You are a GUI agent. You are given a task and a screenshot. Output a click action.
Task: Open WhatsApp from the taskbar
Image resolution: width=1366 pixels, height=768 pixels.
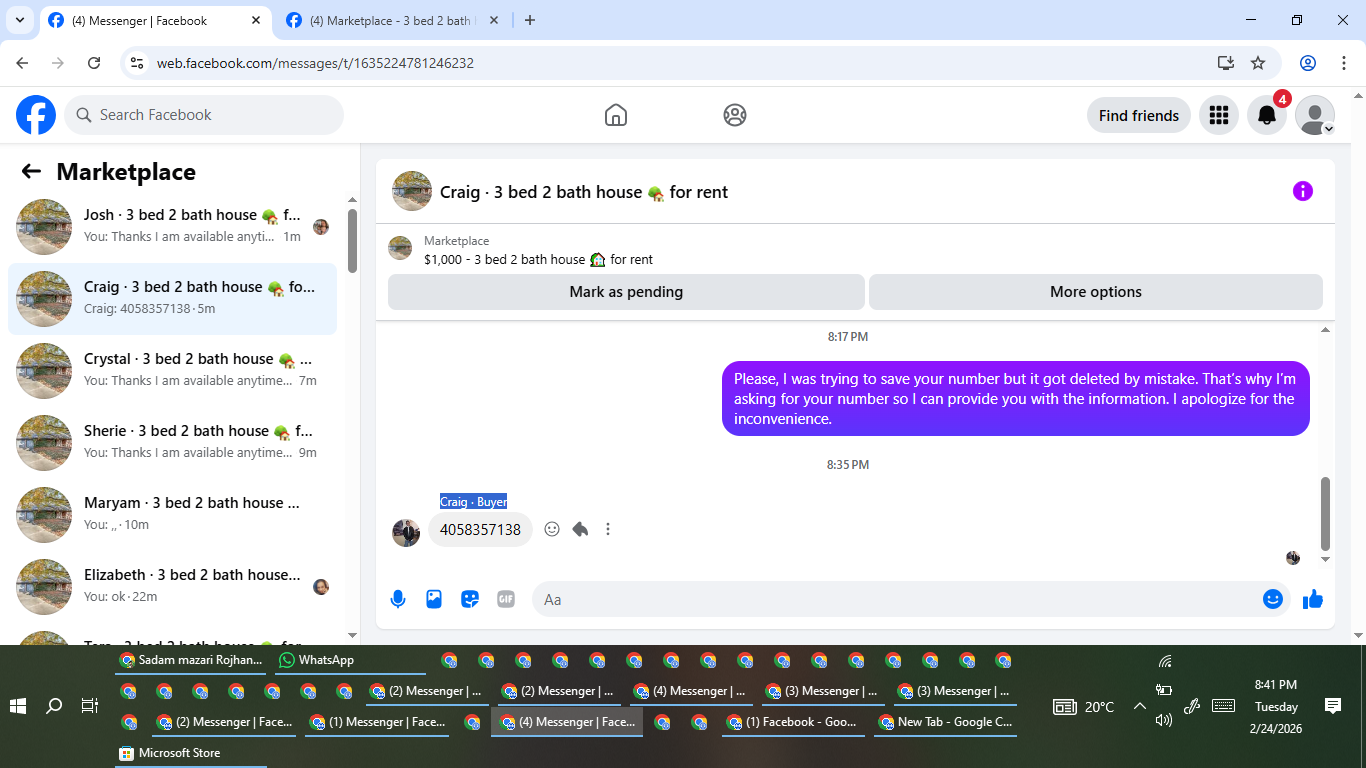pyautogui.click(x=350, y=660)
